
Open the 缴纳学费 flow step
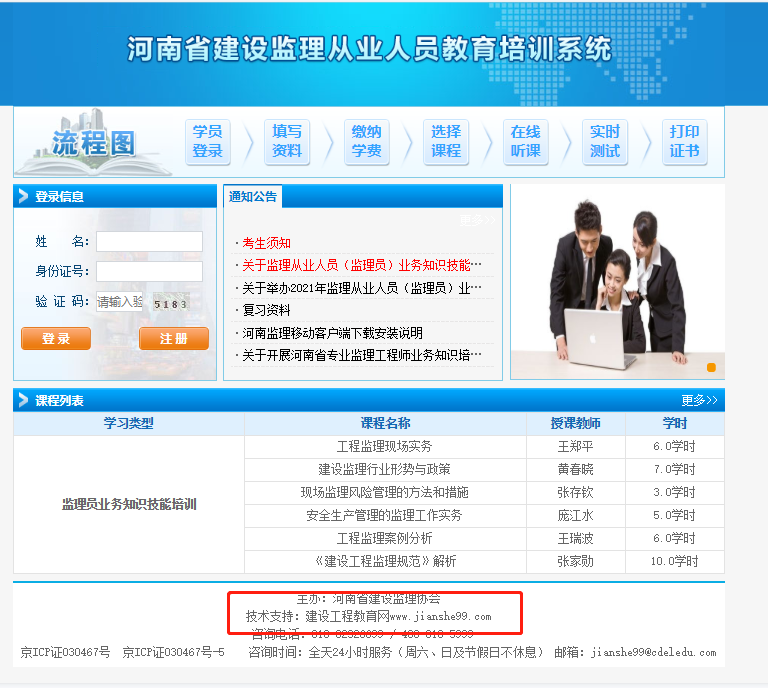tap(366, 142)
